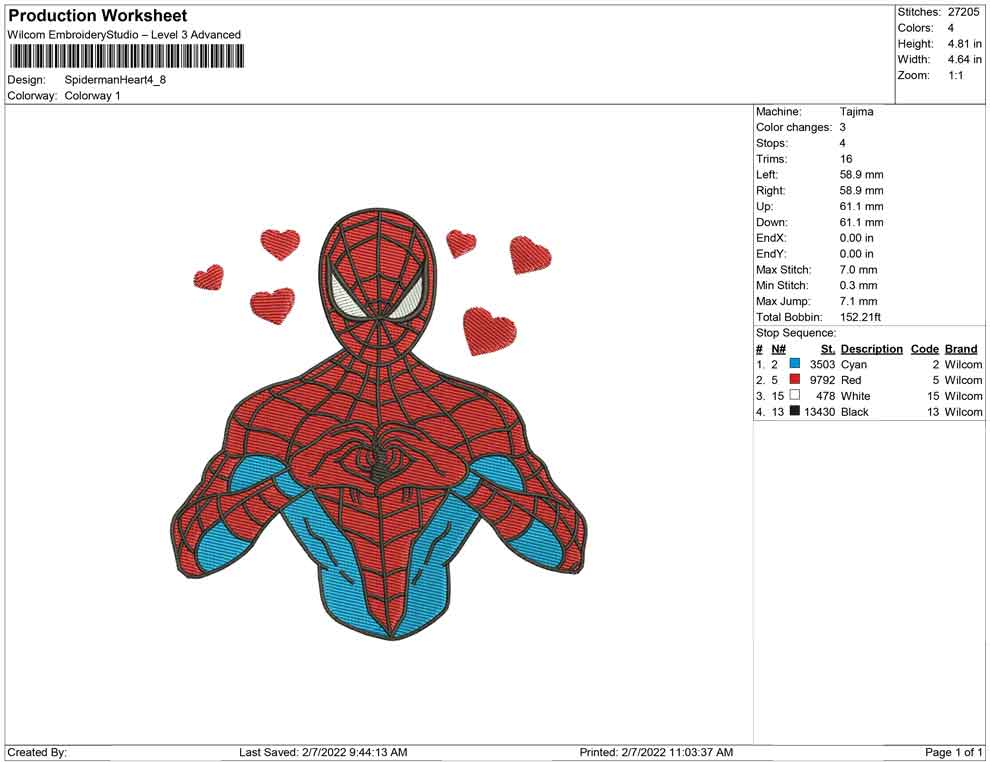Click the 'Last Saved: 2/7/2022 9:44:13 AM' text
990x762 pixels.
point(323,752)
